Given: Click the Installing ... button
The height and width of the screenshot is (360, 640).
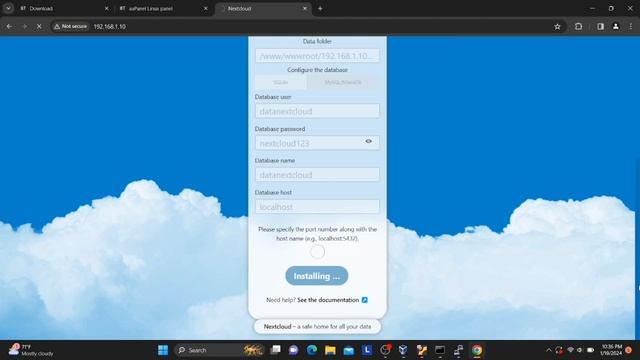Looking at the screenshot, I should [317, 276].
